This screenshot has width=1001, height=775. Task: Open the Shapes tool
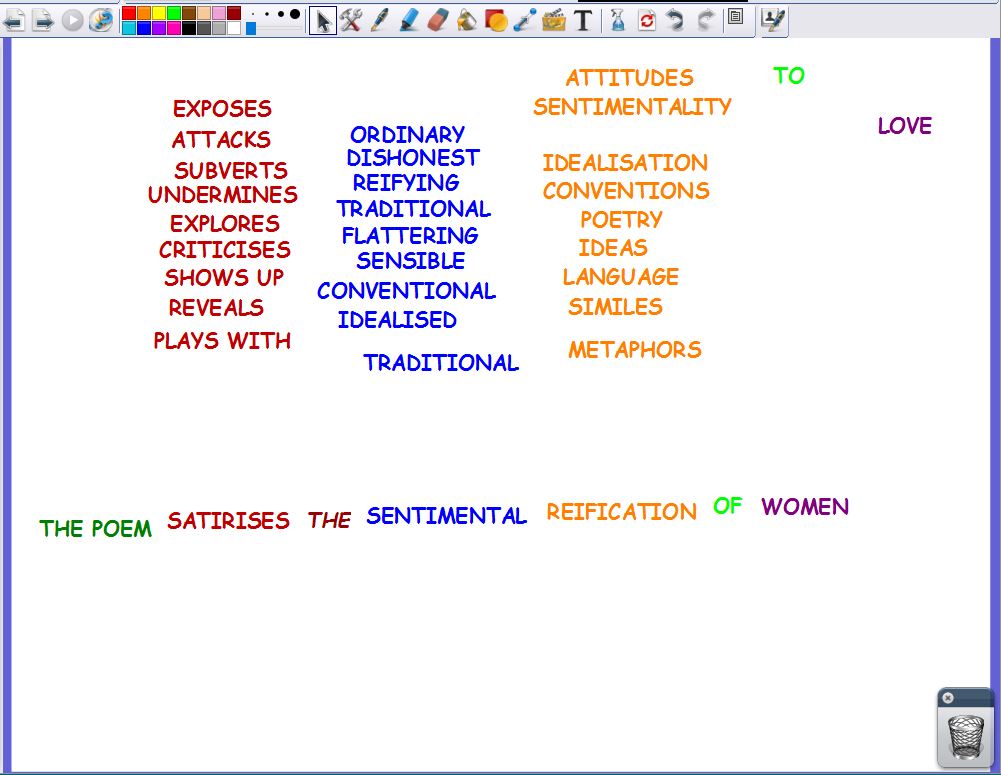point(496,20)
